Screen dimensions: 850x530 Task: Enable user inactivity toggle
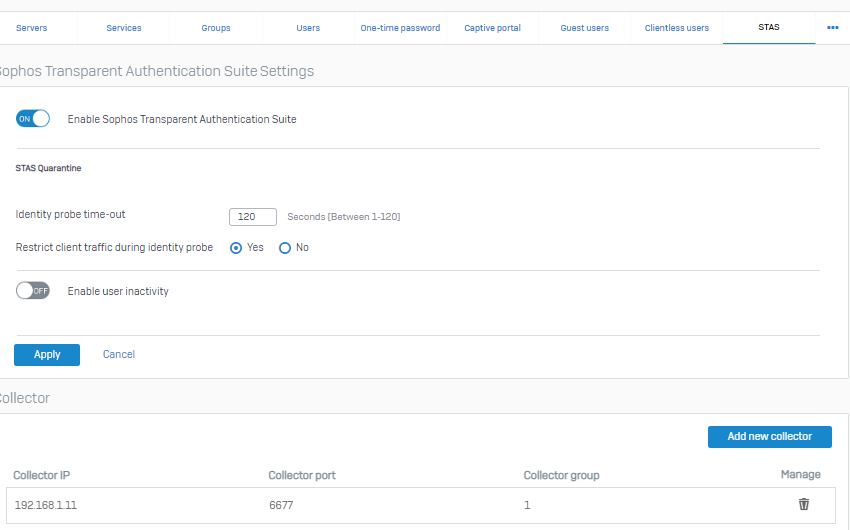(x=33, y=291)
